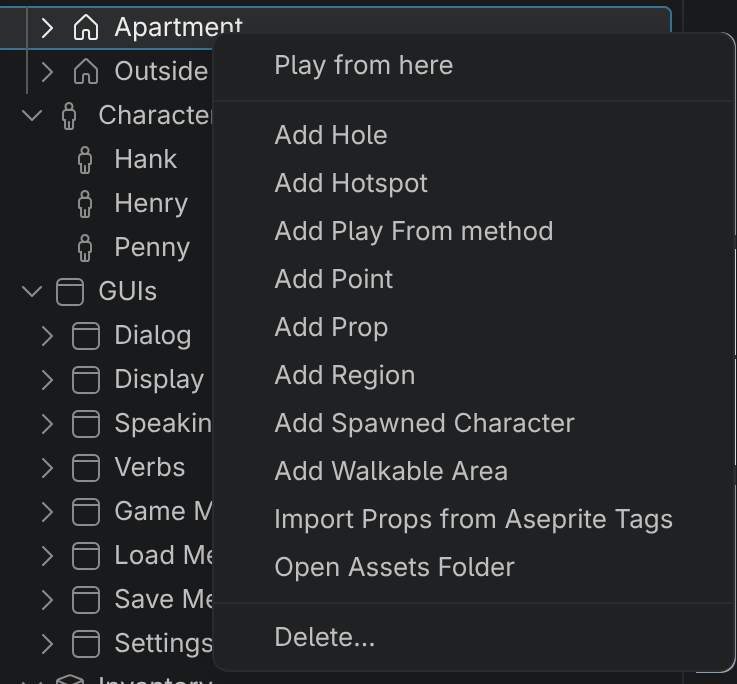
Task: Click the Load Menu GUI window icon
Action: coord(86,556)
